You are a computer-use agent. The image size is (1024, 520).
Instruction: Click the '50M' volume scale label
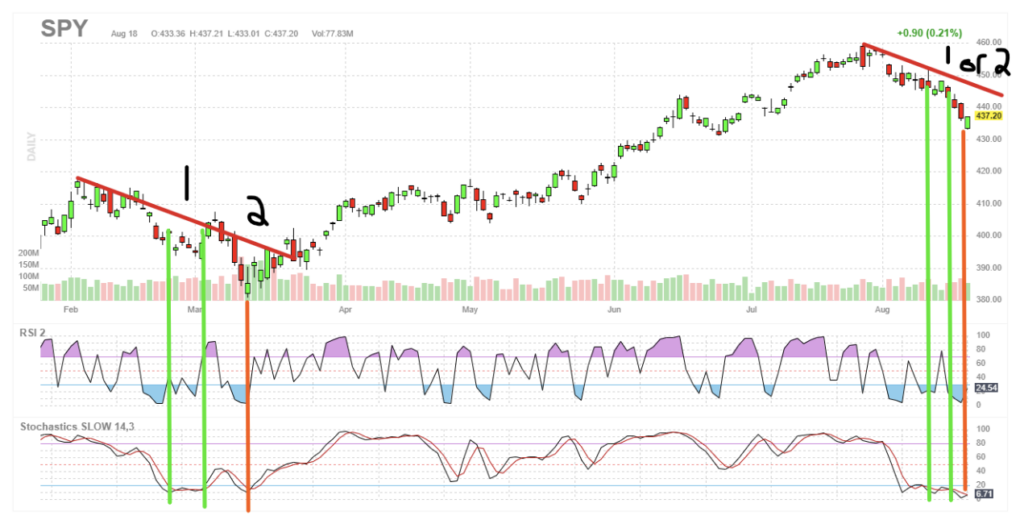(x=31, y=287)
